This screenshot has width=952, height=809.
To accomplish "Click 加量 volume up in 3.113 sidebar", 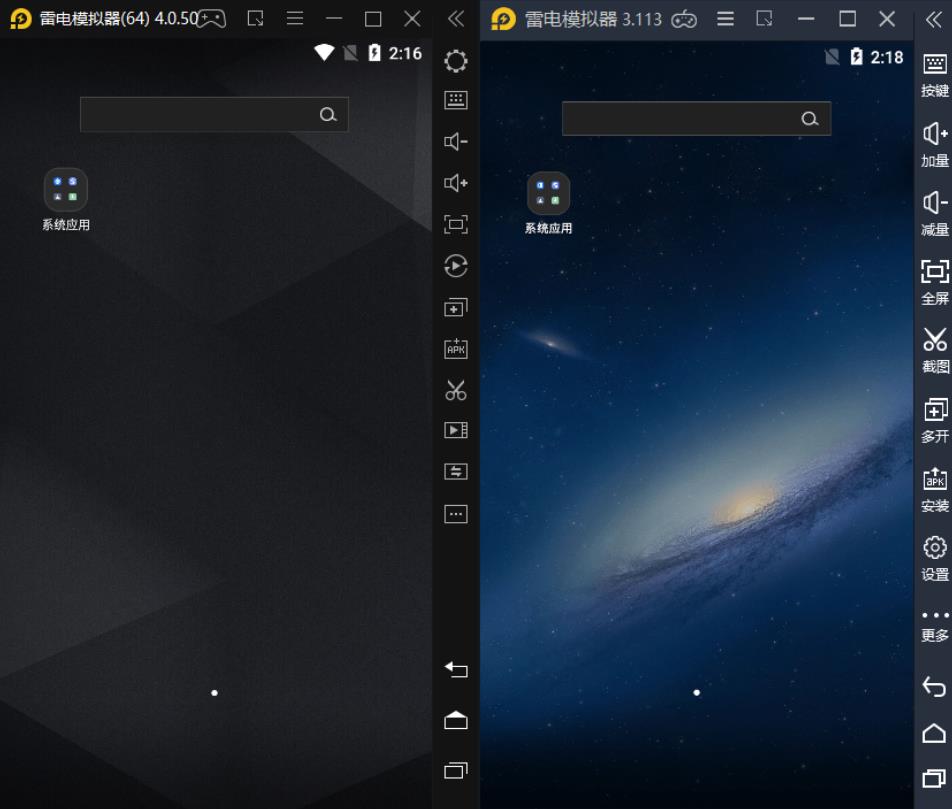I will [x=934, y=145].
